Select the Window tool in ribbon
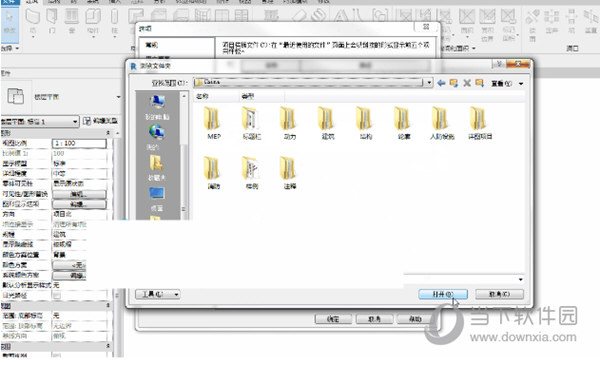The width and height of the screenshot is (600, 365). (72, 22)
